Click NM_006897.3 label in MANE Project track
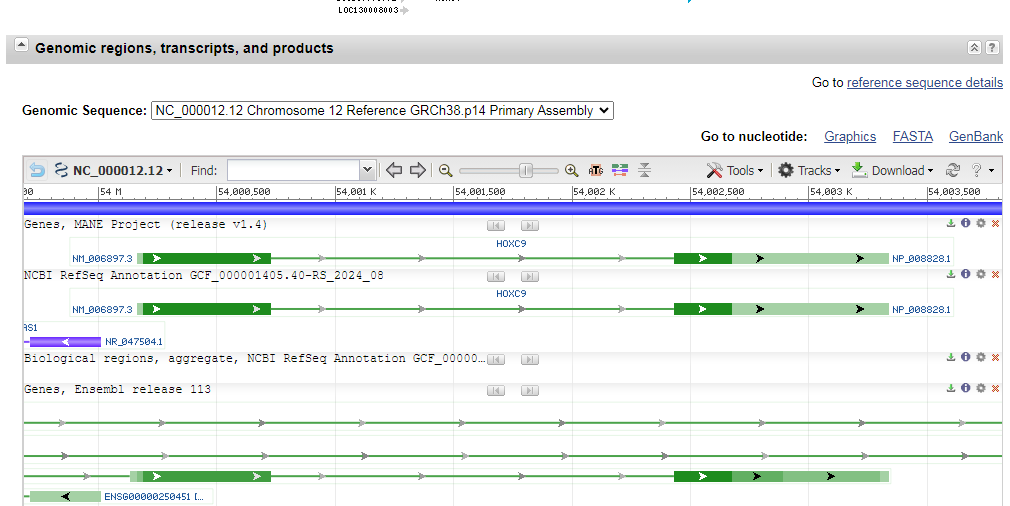Image resolution: width=1010 pixels, height=506 pixels. [x=102, y=259]
